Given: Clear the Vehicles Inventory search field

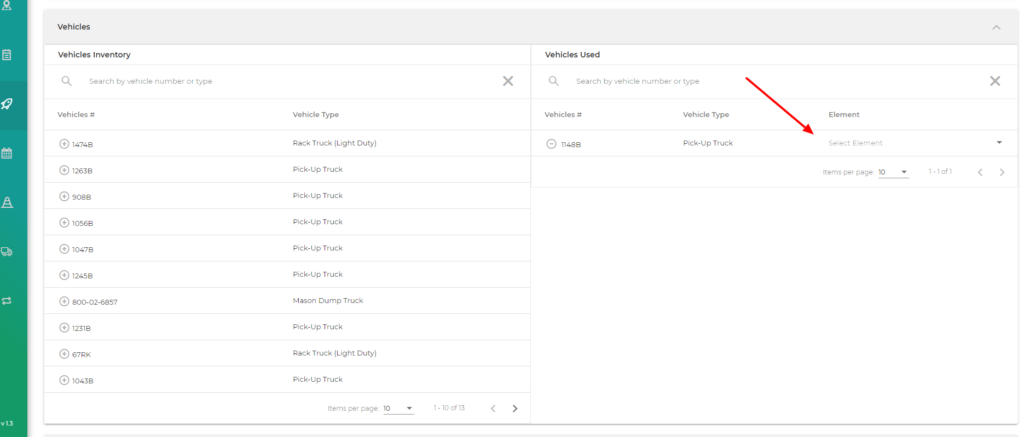Looking at the screenshot, I should click(x=508, y=81).
